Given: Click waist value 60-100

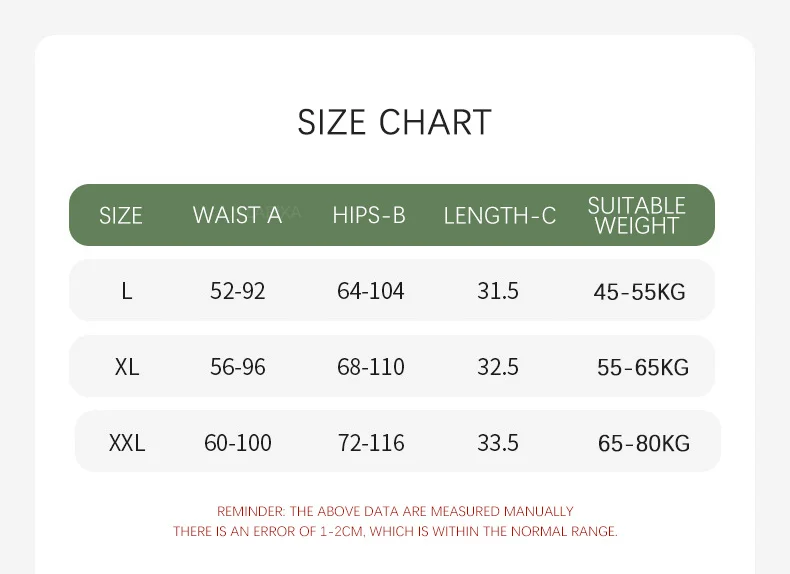Looking at the screenshot, I should (x=238, y=443).
